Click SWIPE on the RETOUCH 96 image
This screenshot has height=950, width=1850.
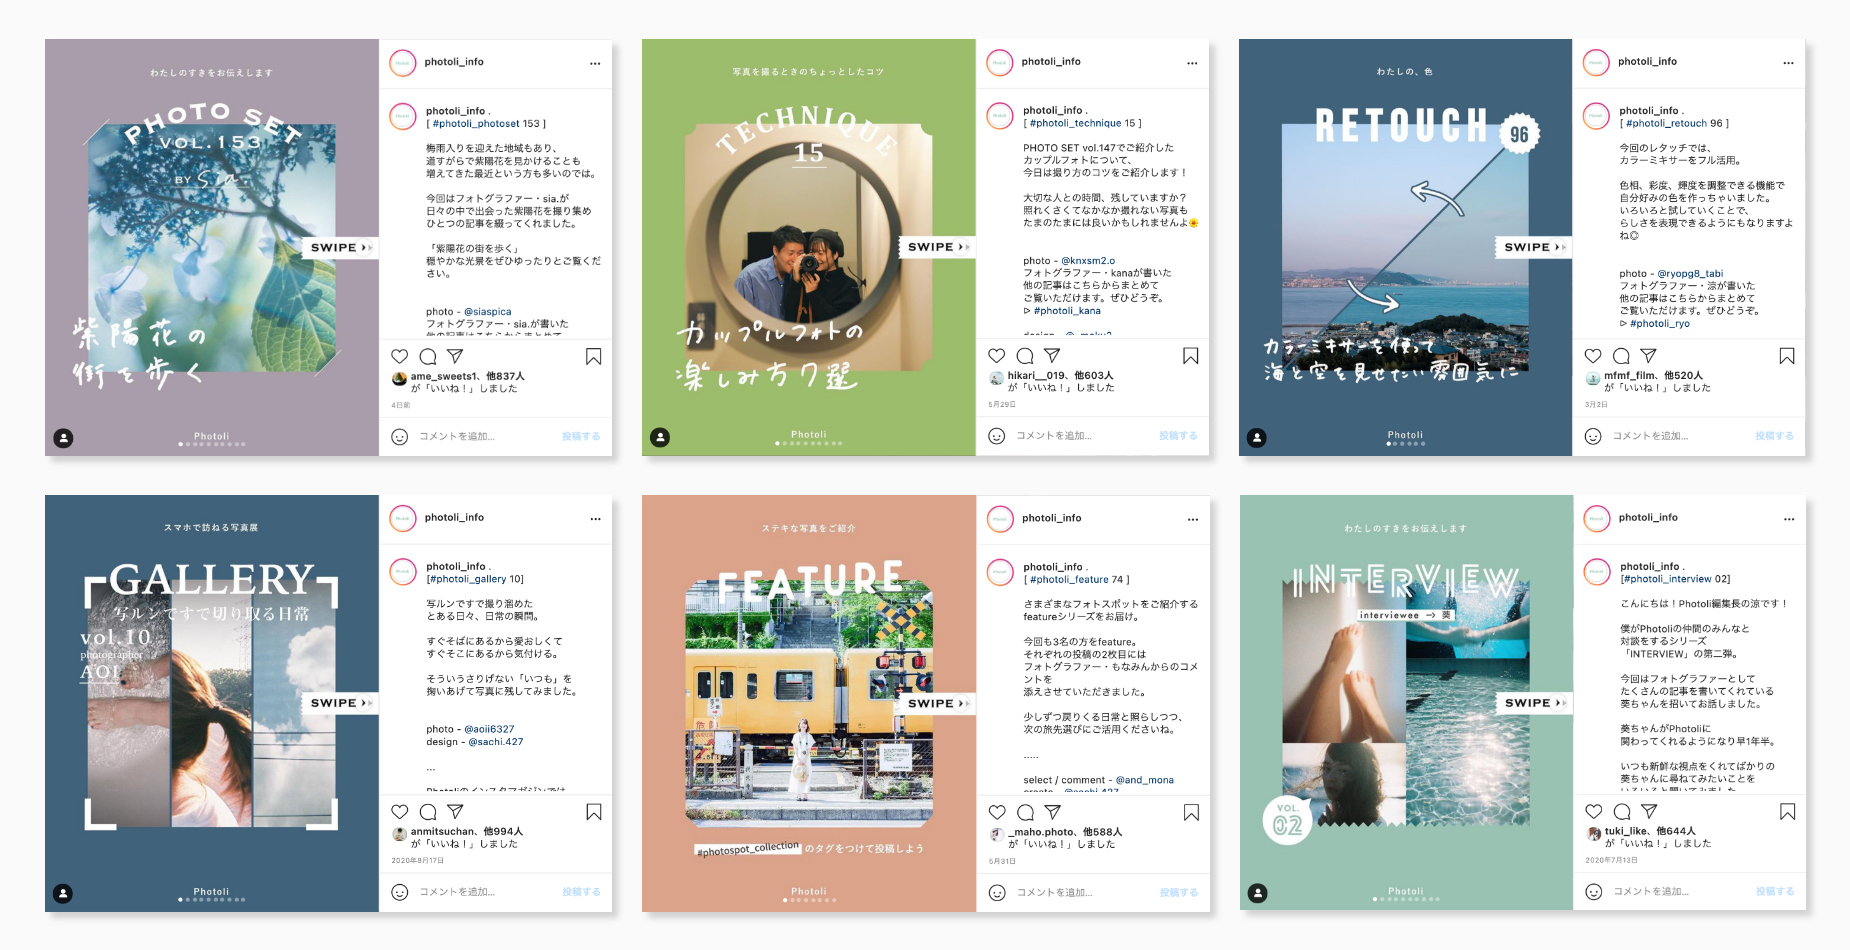1534,246
